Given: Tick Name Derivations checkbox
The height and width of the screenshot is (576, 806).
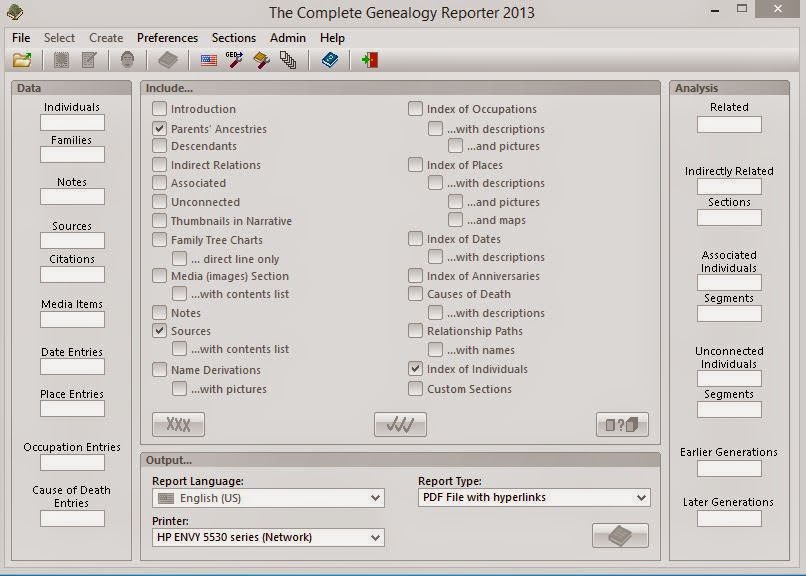Looking at the screenshot, I should coord(159,369).
